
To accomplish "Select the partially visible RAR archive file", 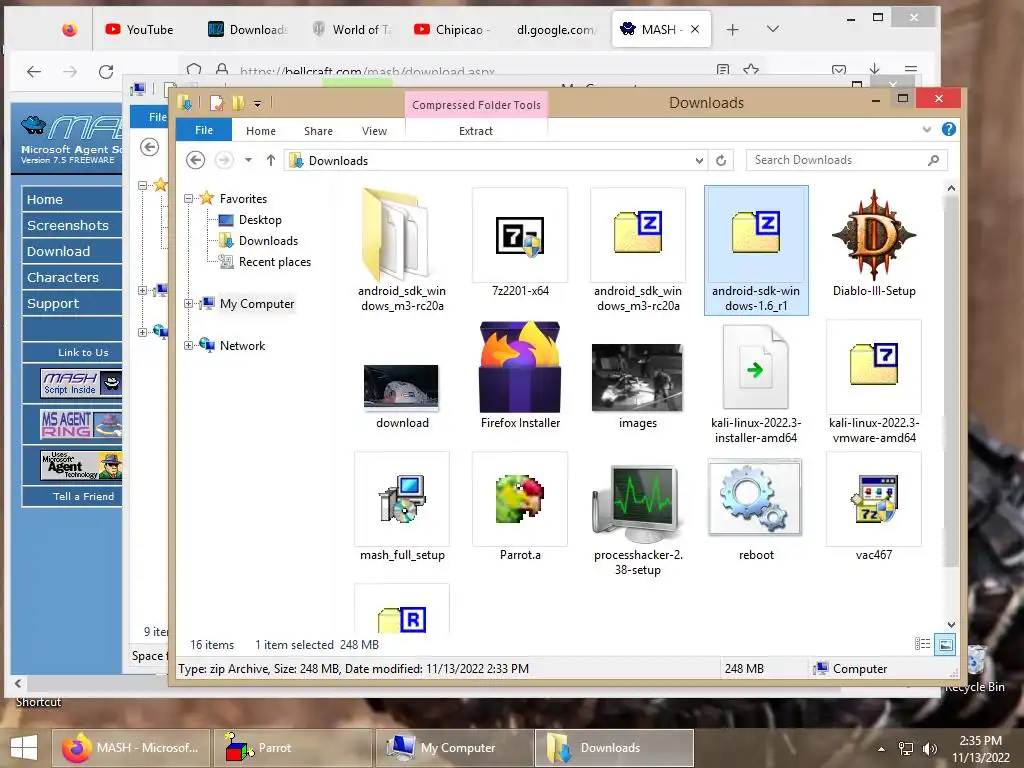I will (402, 609).
